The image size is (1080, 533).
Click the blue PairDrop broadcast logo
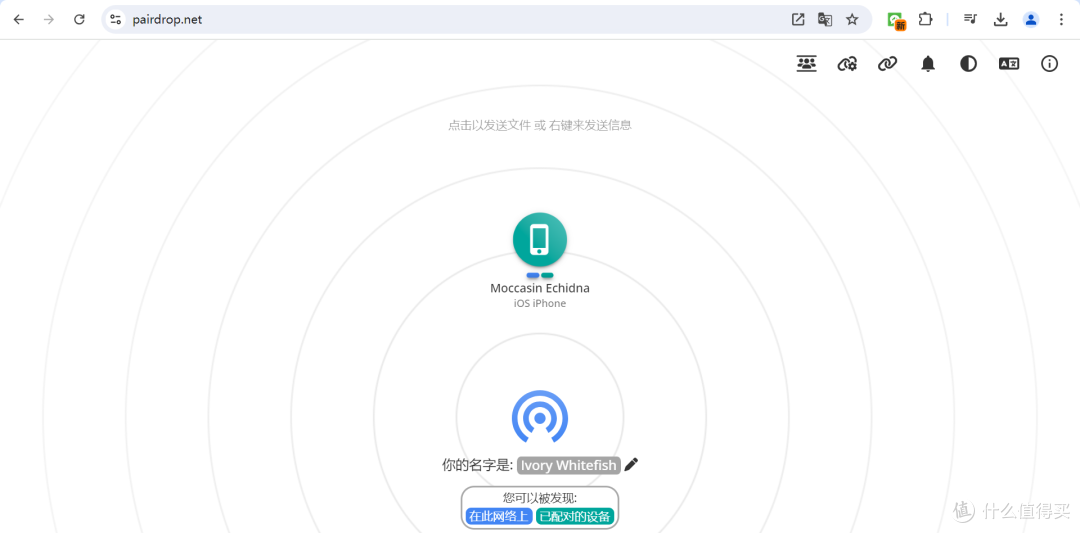tap(540, 417)
